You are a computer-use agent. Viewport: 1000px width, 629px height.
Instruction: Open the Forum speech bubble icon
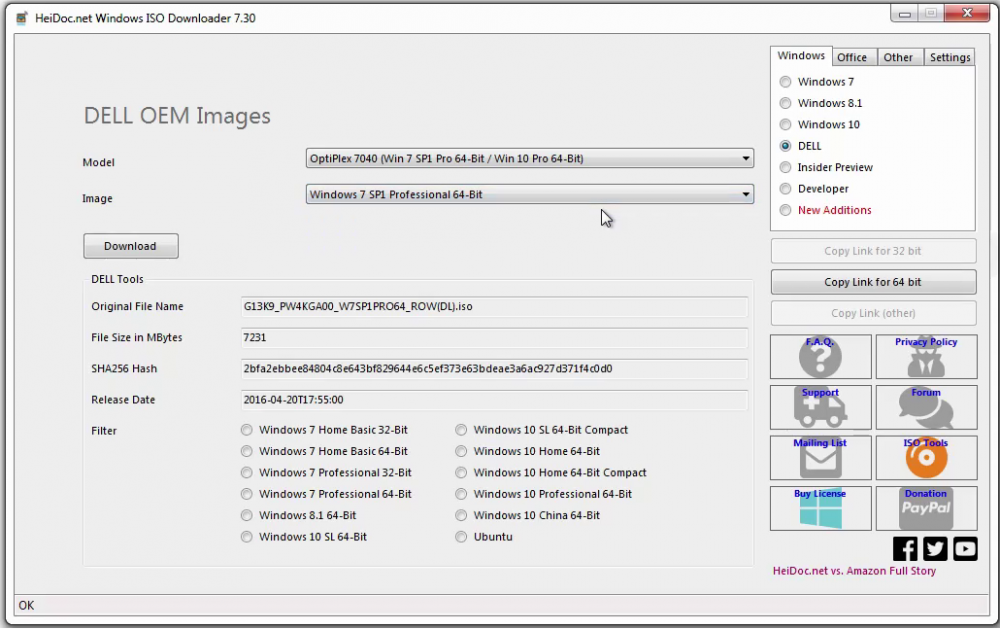click(925, 407)
